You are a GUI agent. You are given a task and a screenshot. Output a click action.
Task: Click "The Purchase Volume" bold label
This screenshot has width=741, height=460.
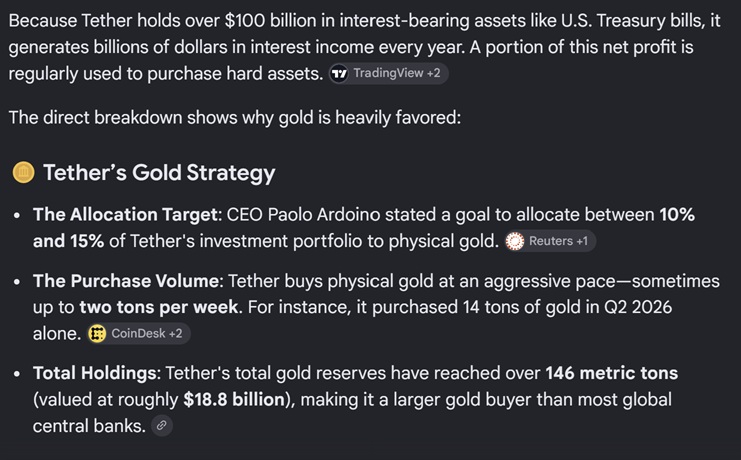click(x=126, y=281)
